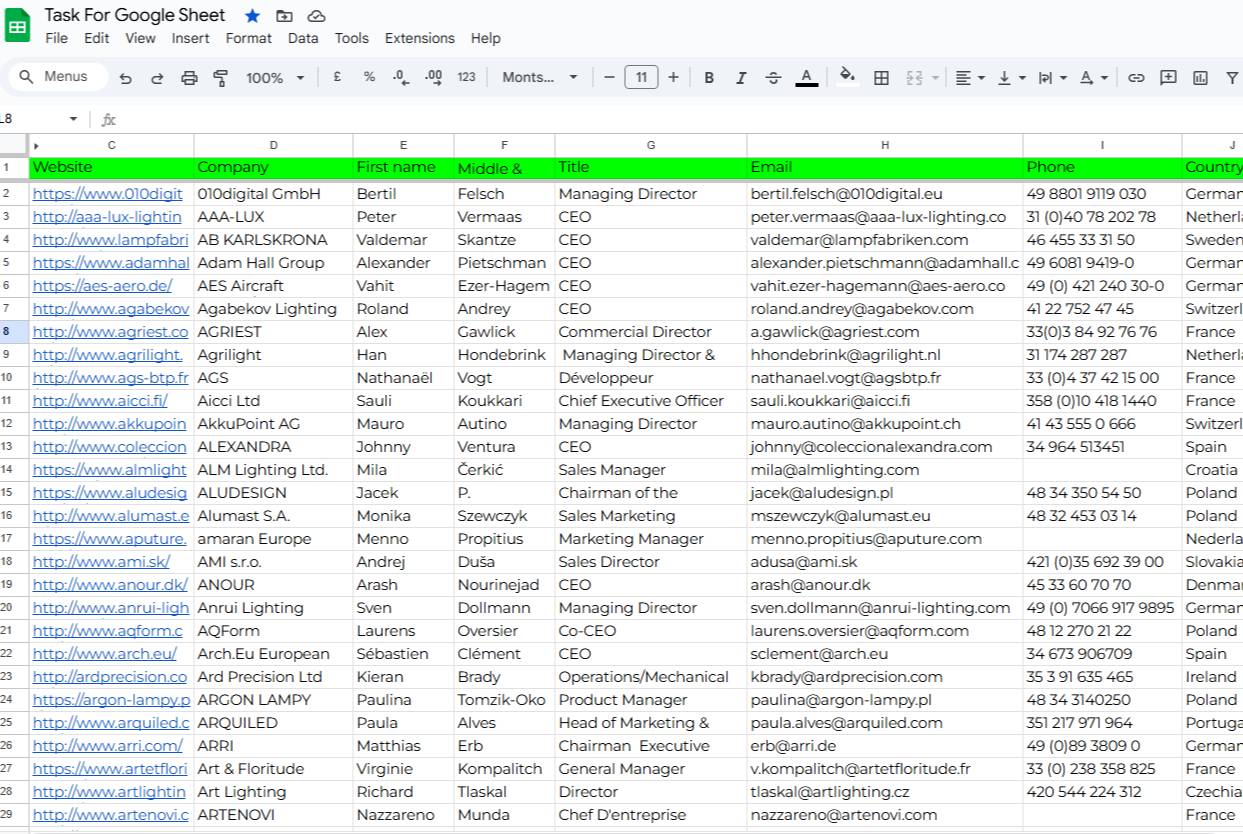This screenshot has height=834, width=1243.
Task: Open the Edit menu
Action: [97, 38]
